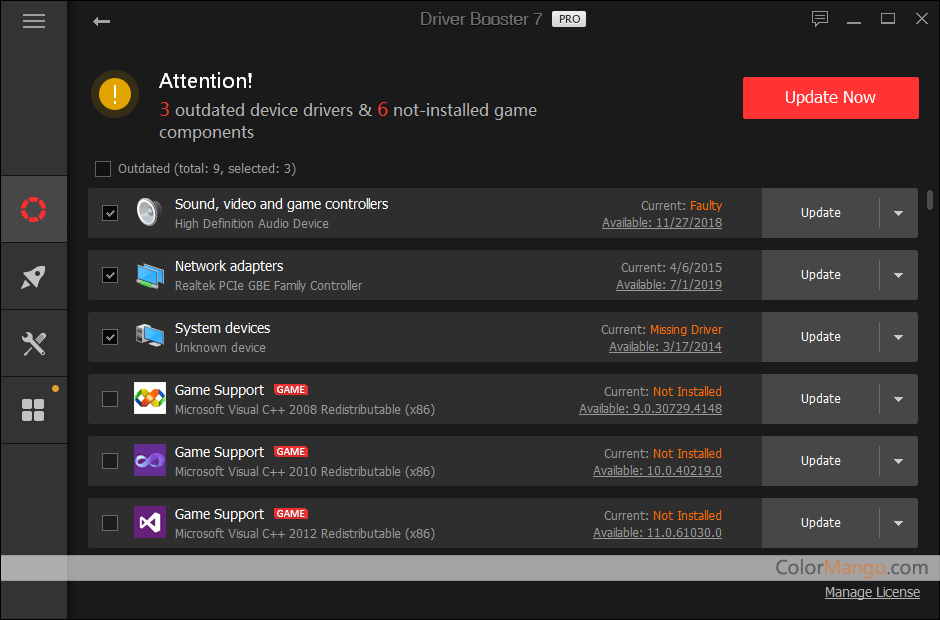Uncheck Network adapters driver
Screen dimensions: 940x620
click(110, 275)
